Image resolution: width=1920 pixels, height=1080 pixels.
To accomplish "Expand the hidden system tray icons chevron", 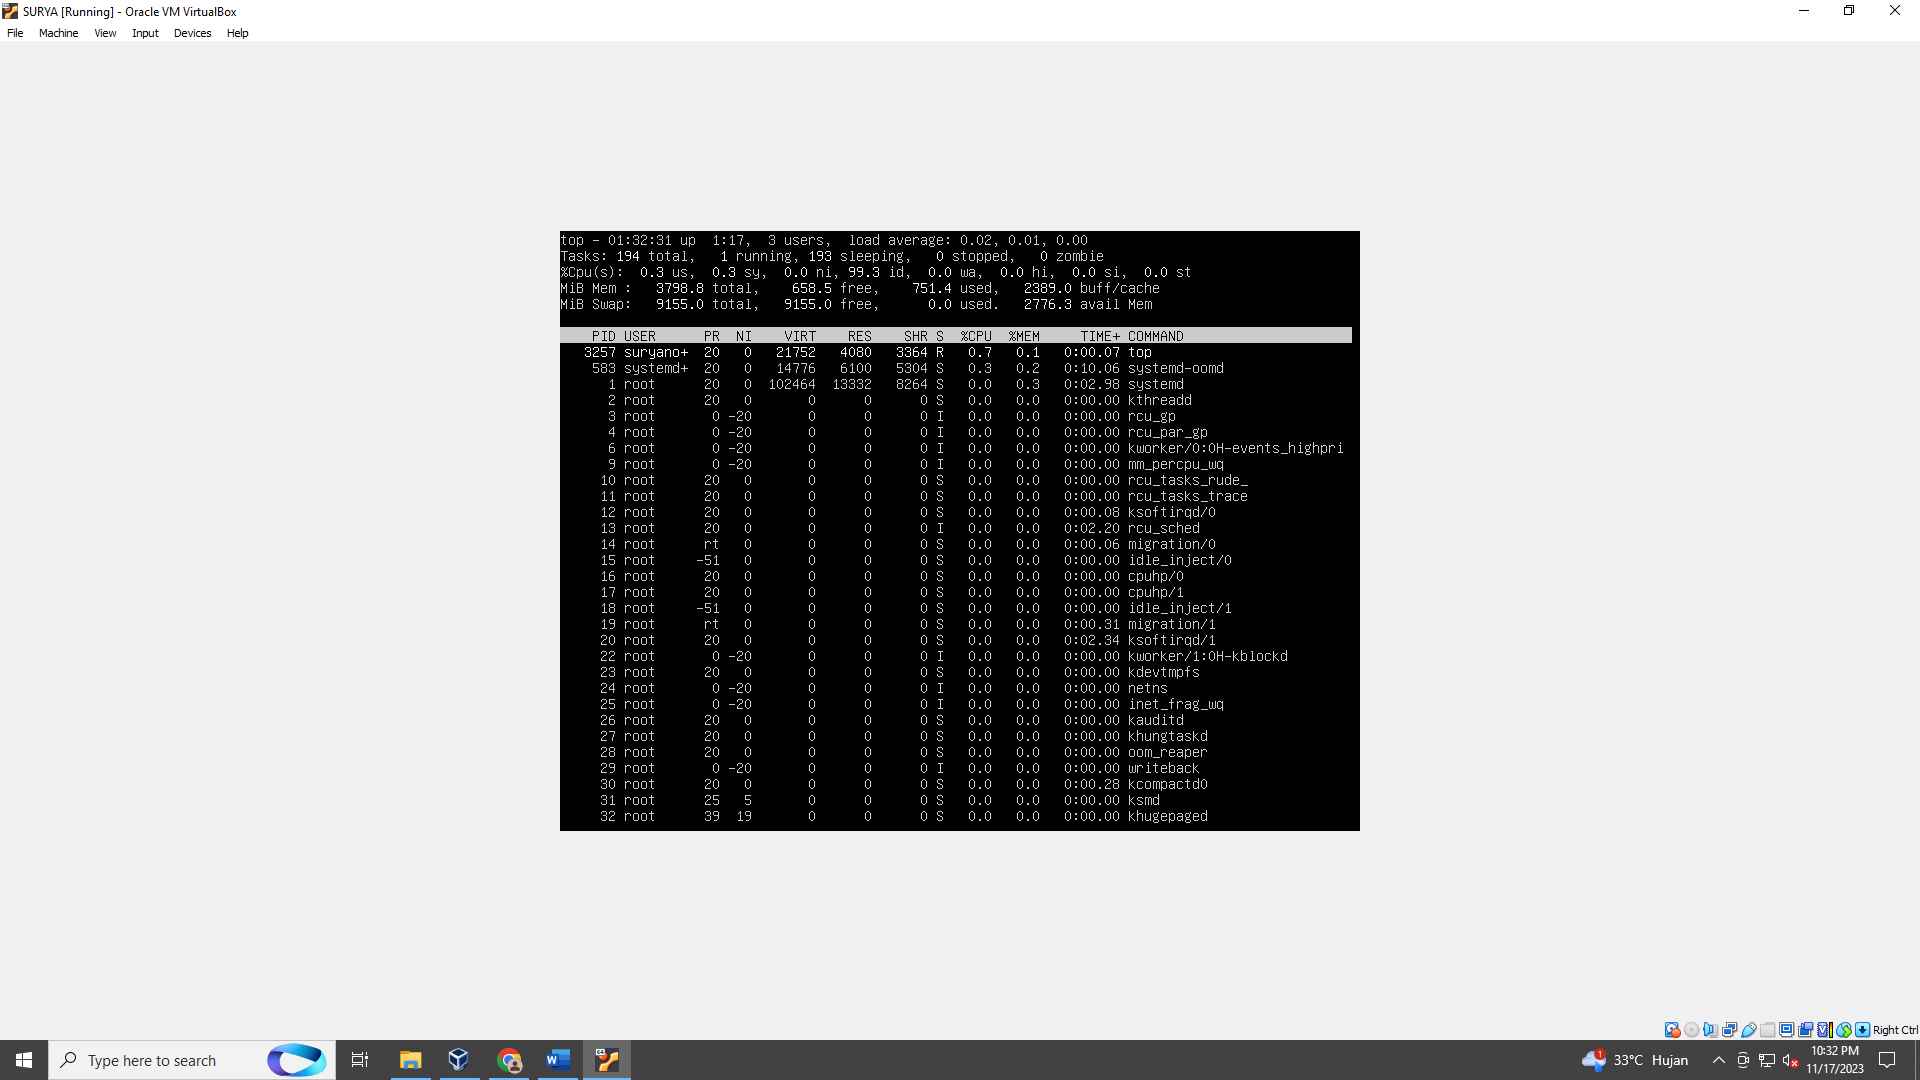I will coord(1718,1060).
